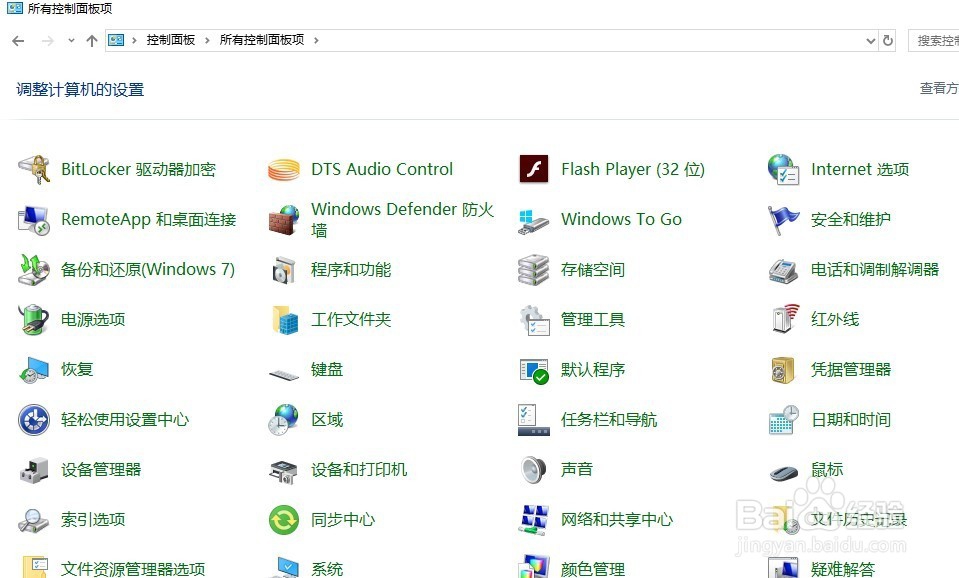
Task: Open BitLocker 驱动器加密 icon
Action: click(34, 169)
